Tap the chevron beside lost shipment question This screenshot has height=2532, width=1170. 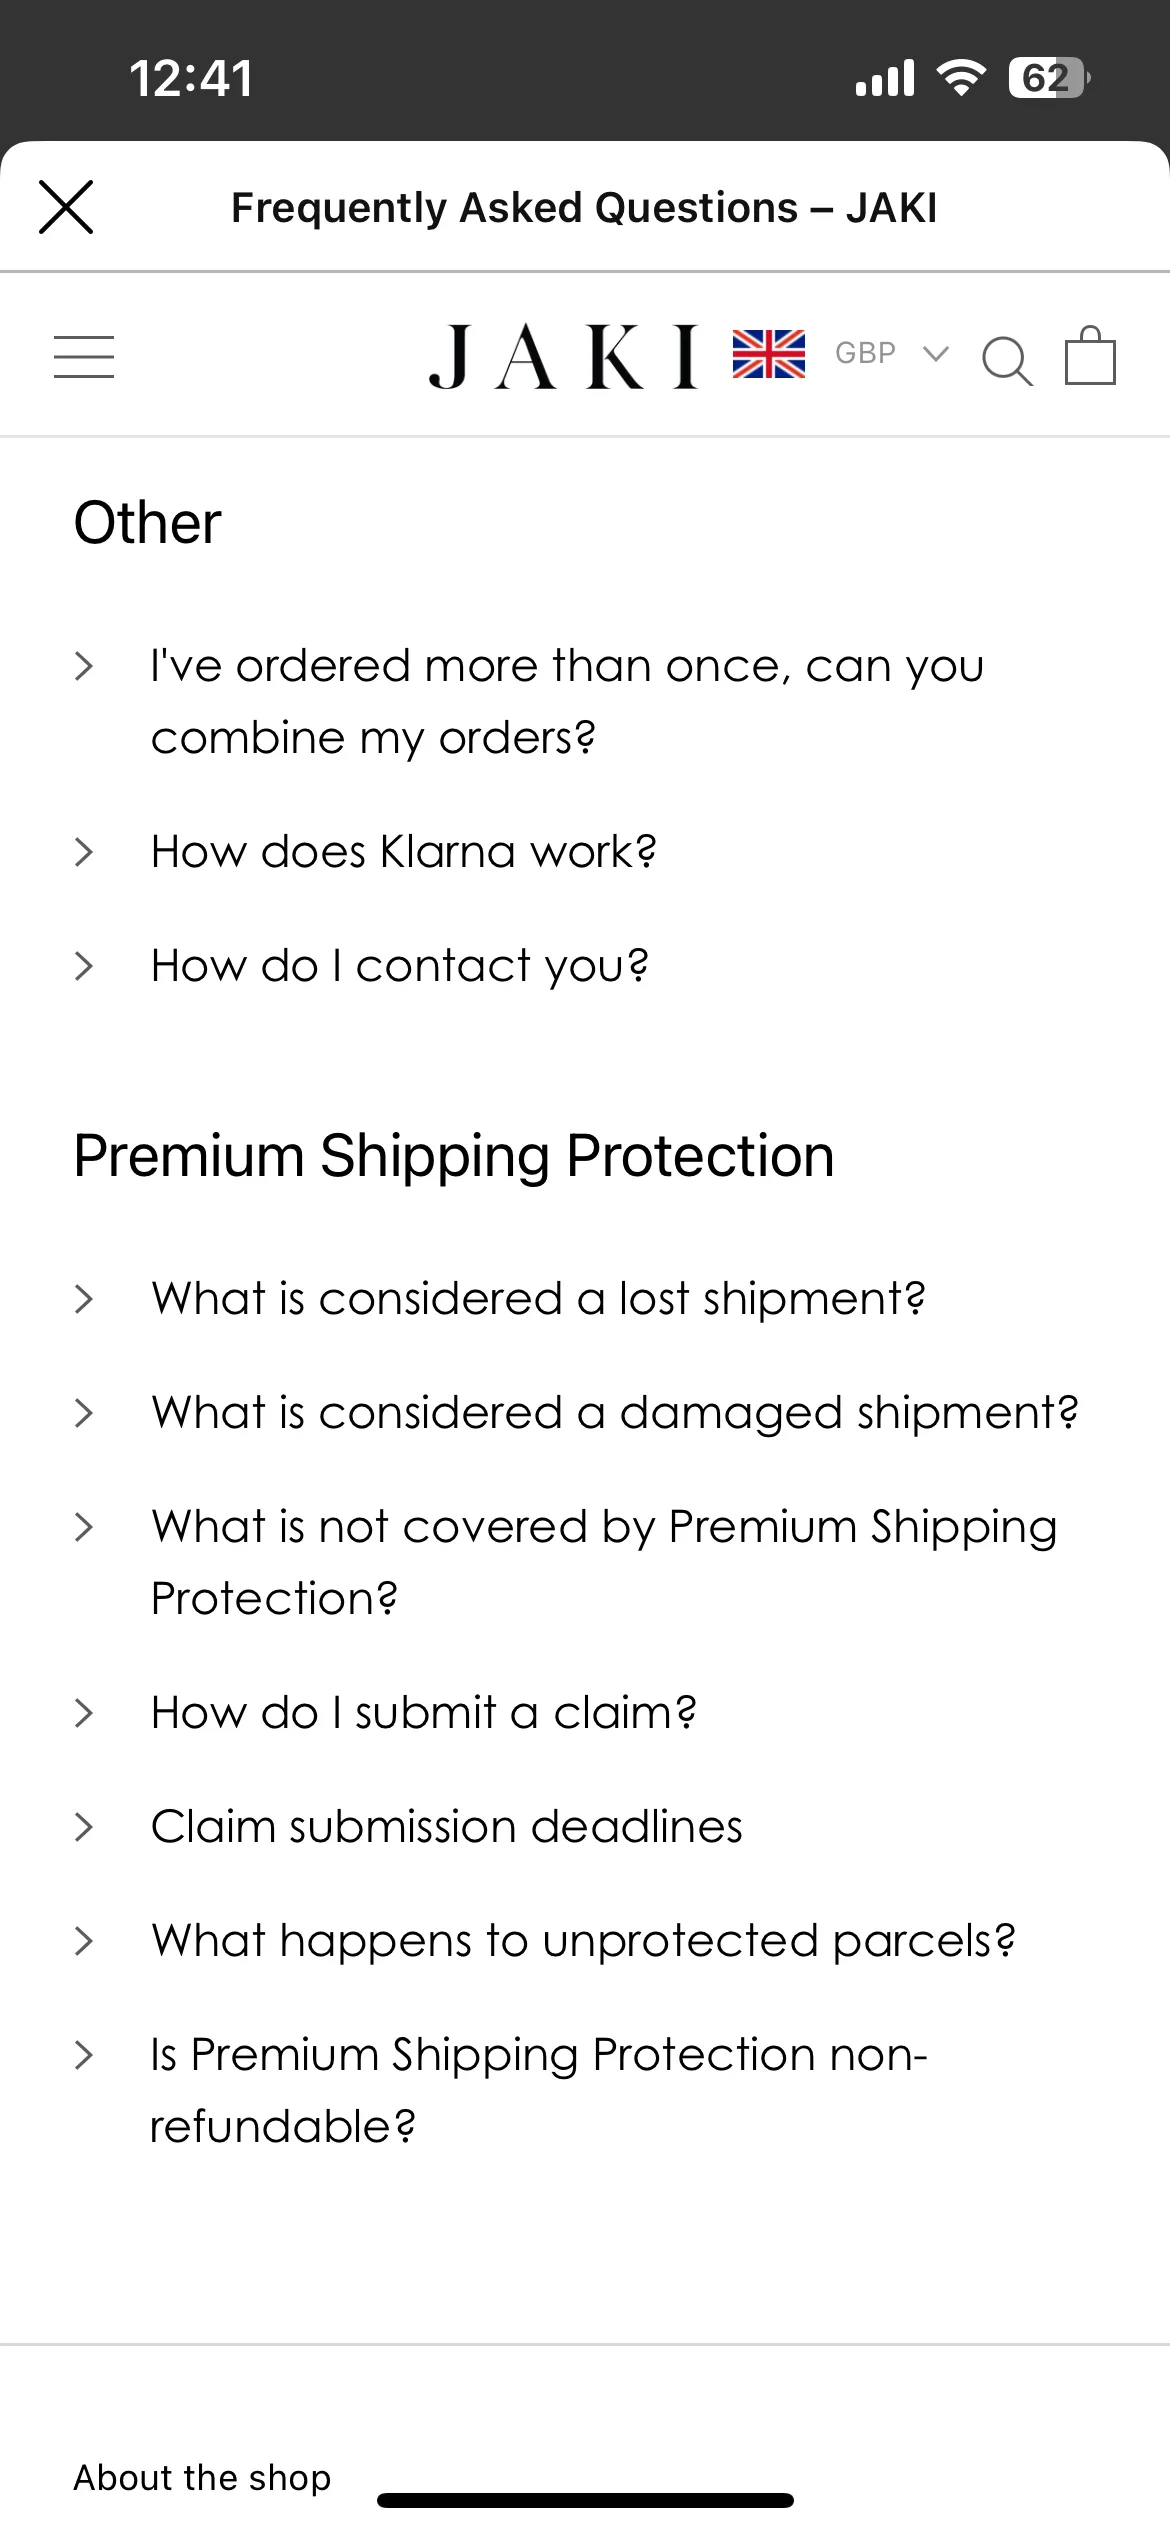point(84,1298)
